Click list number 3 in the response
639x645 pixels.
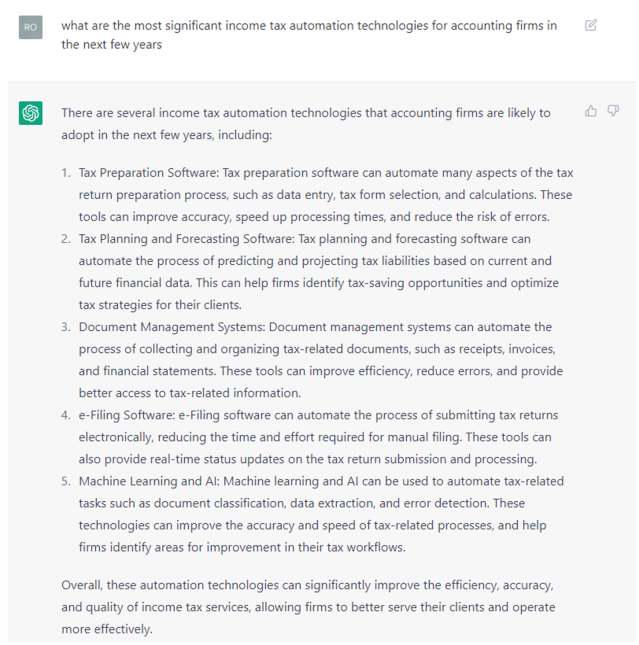click(65, 327)
